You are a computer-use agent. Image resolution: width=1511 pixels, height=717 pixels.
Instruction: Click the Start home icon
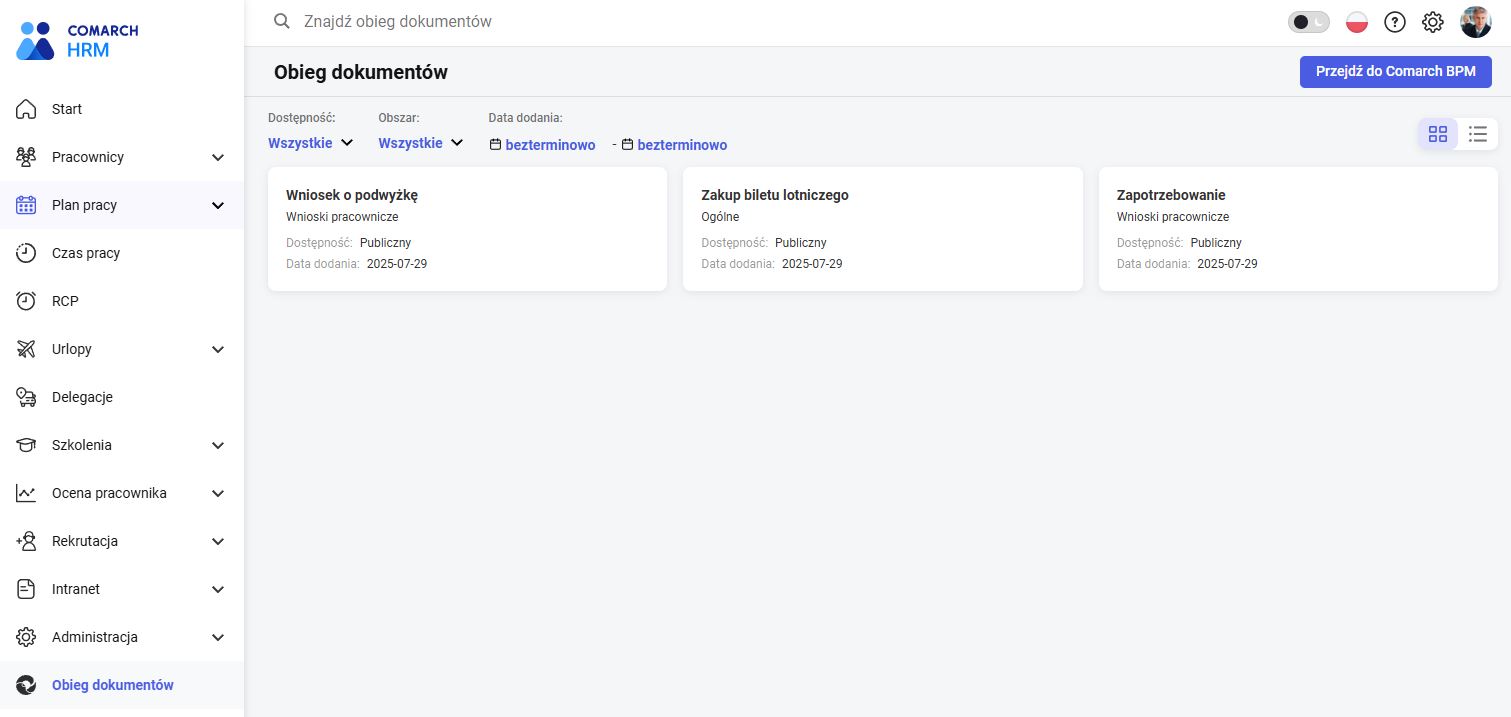pos(27,109)
